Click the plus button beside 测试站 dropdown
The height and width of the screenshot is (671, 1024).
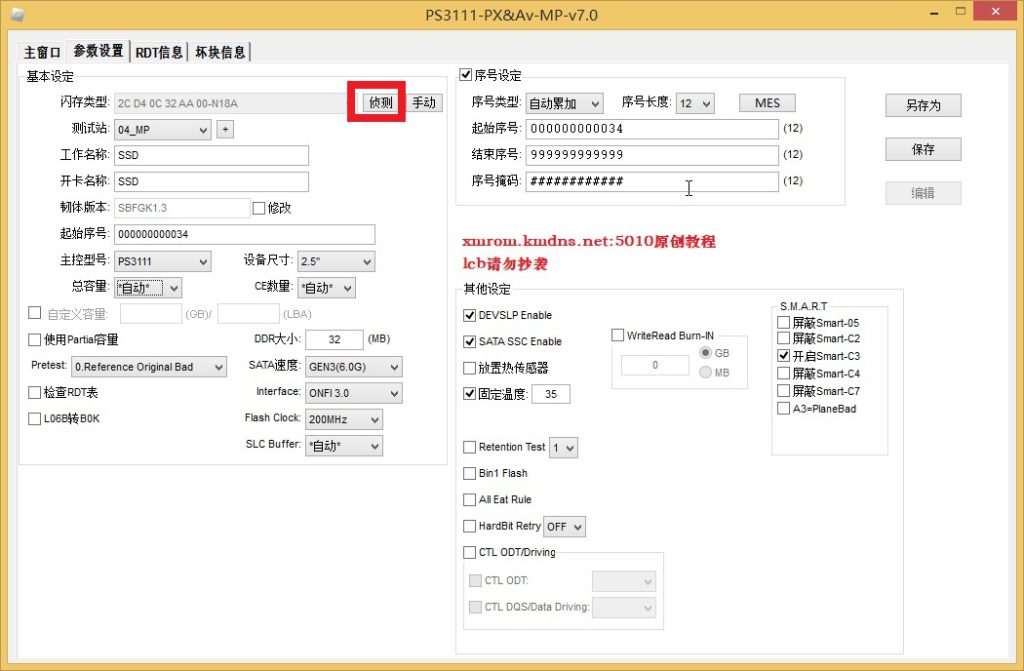click(x=225, y=129)
